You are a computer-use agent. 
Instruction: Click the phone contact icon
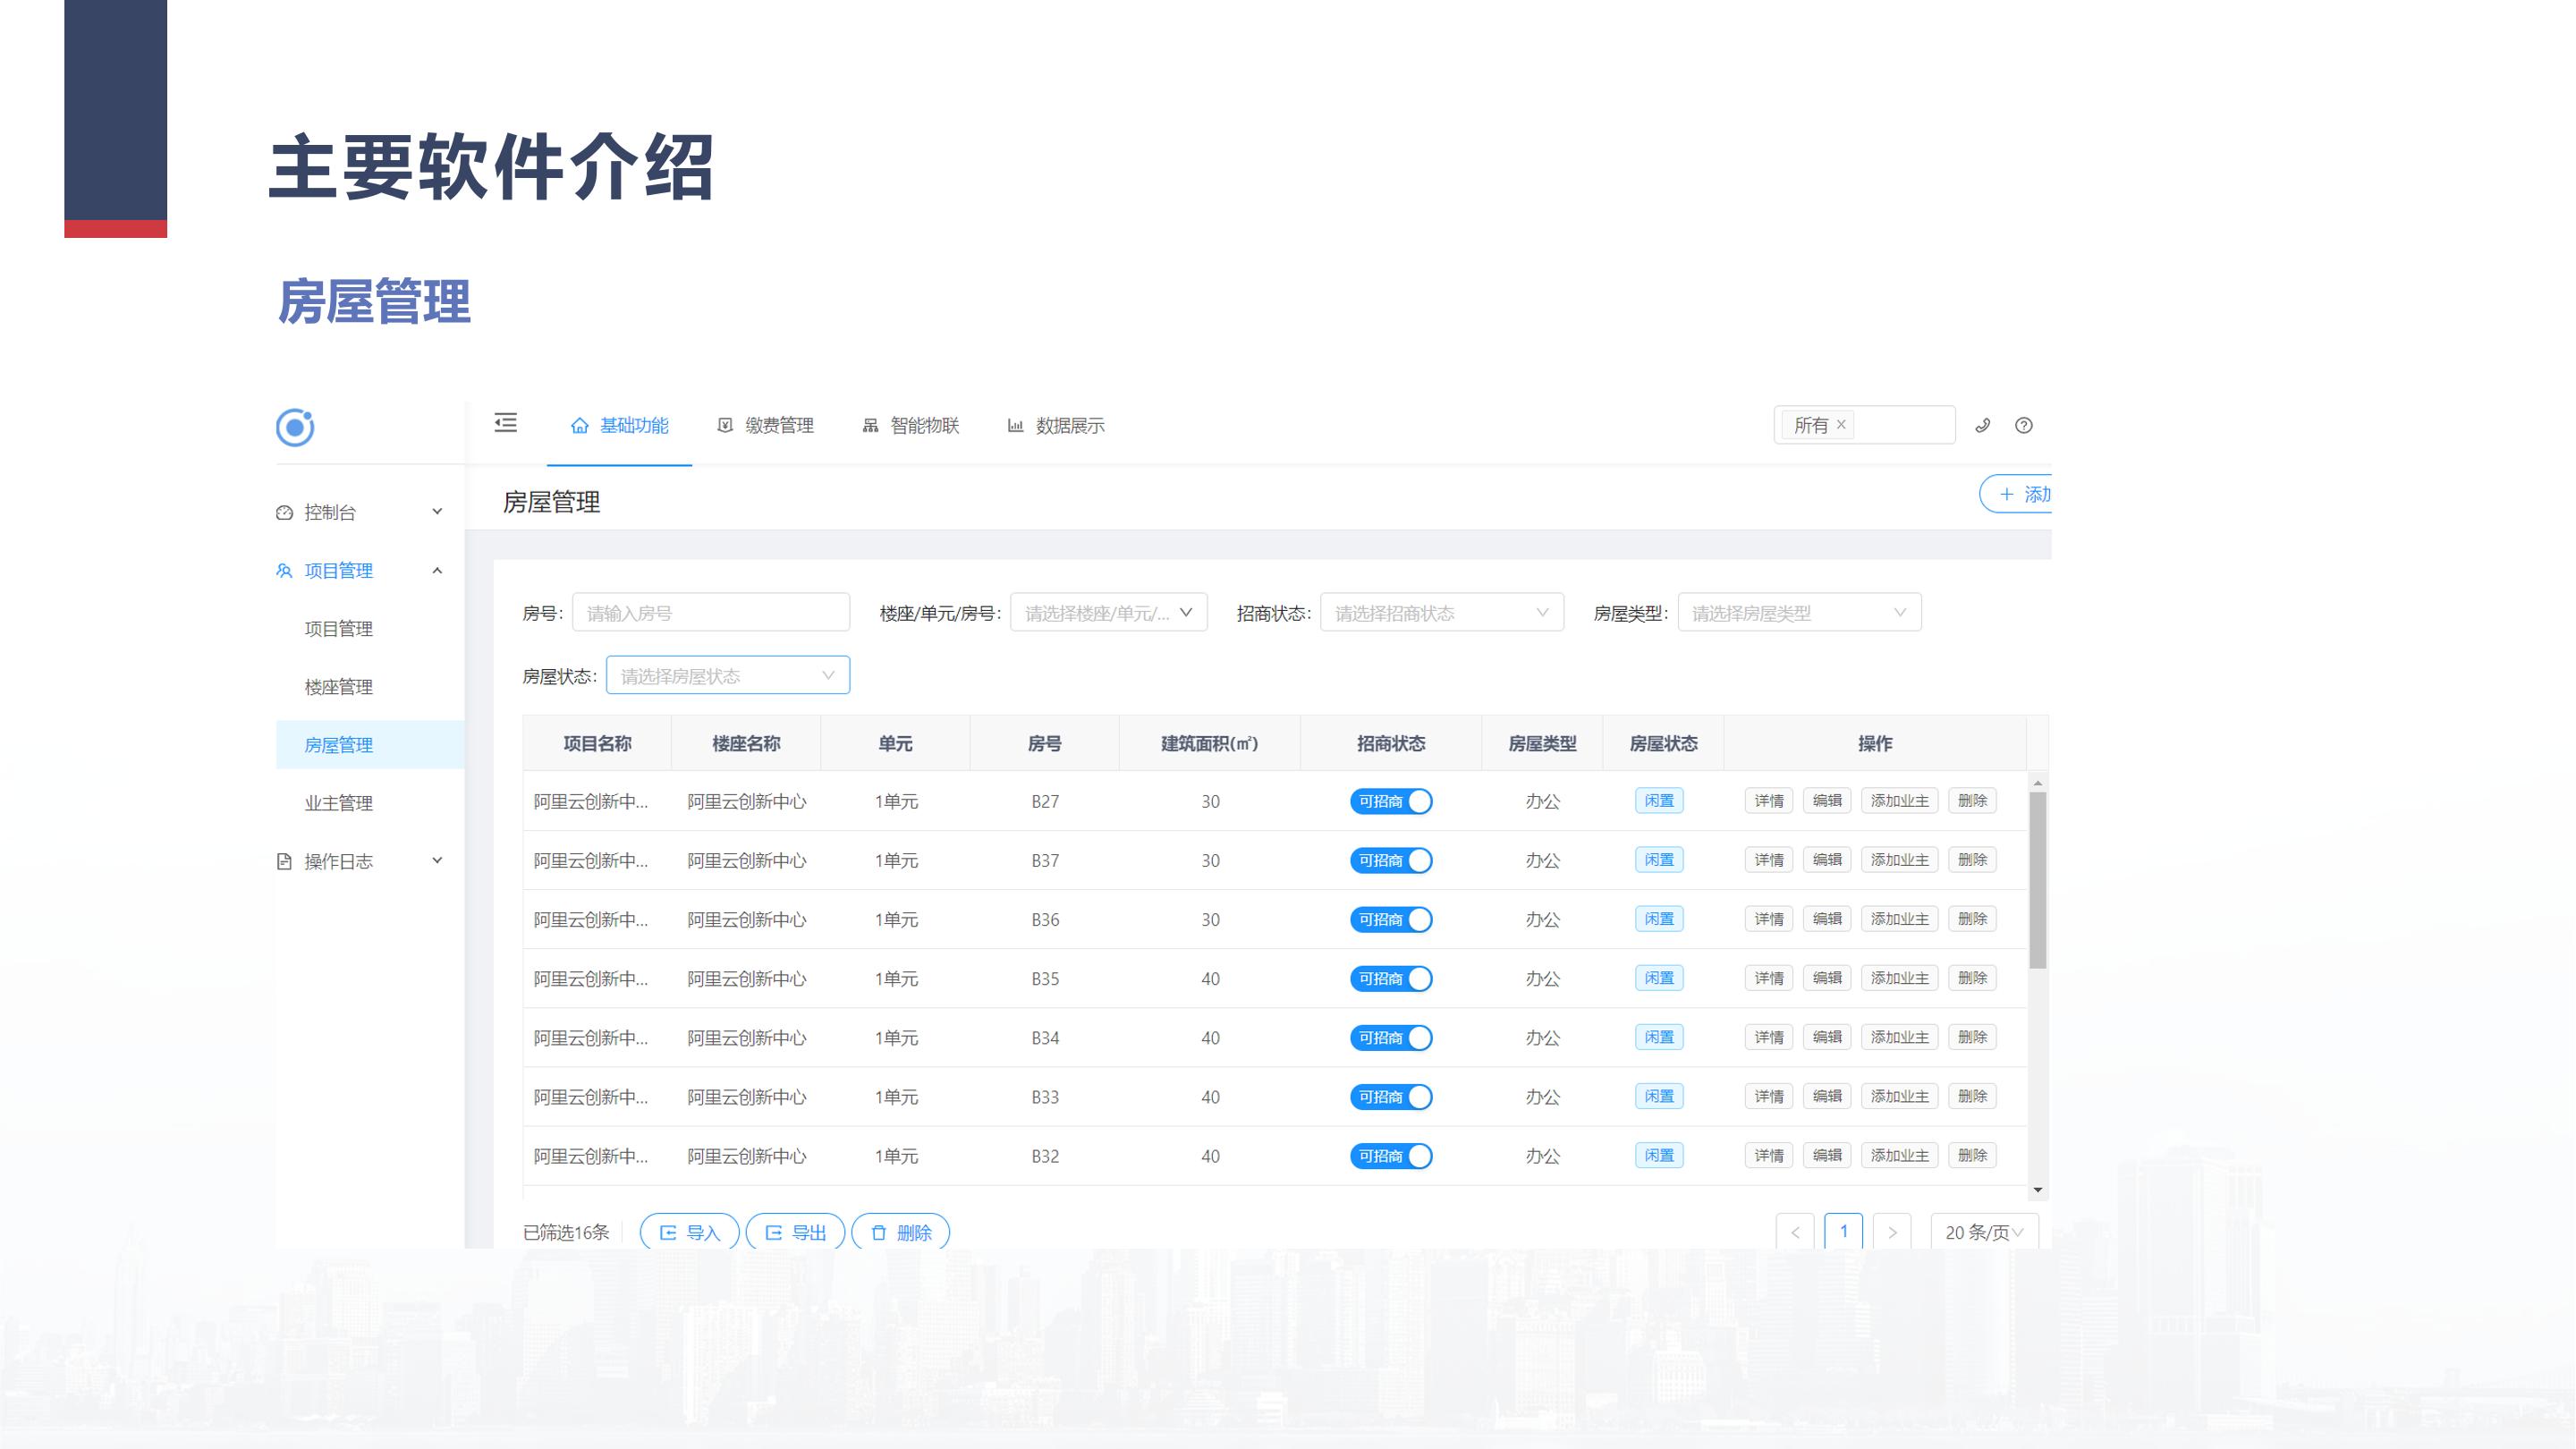1983,426
